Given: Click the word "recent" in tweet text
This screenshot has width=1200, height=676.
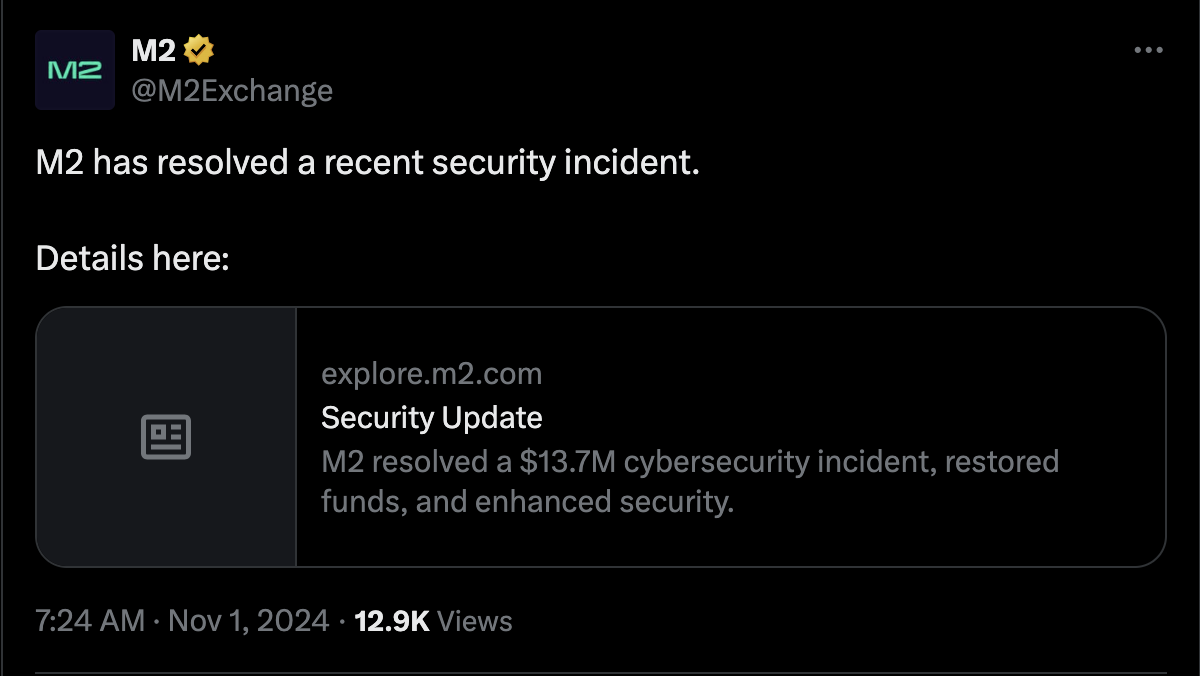Looking at the screenshot, I should pos(373,163).
